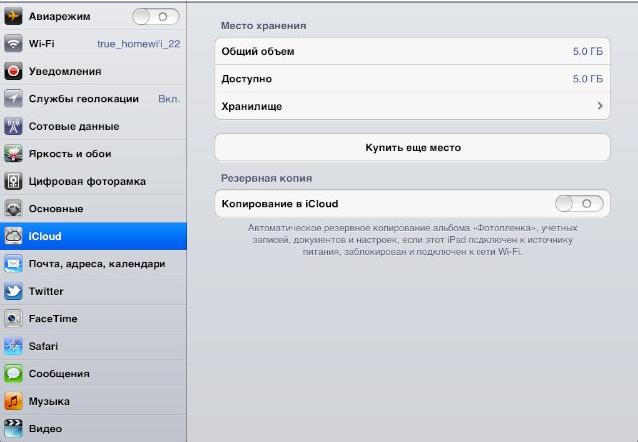Toggle the Авиарежим airplane mode switch
638x442 pixels.
(155, 16)
